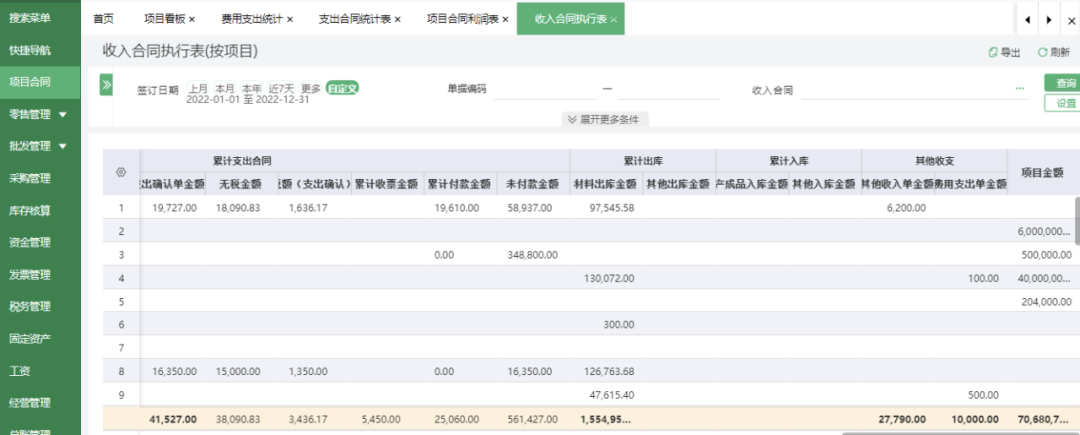Close the 收入合同执行表 tab
Viewport: 1080px width, 435px height.
point(613,19)
